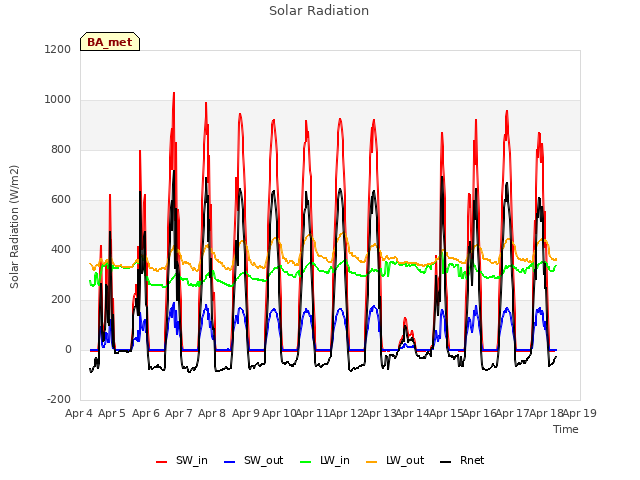640x480 pixels.
Task: Click the BA_met annotation tag
Action: click(110, 42)
